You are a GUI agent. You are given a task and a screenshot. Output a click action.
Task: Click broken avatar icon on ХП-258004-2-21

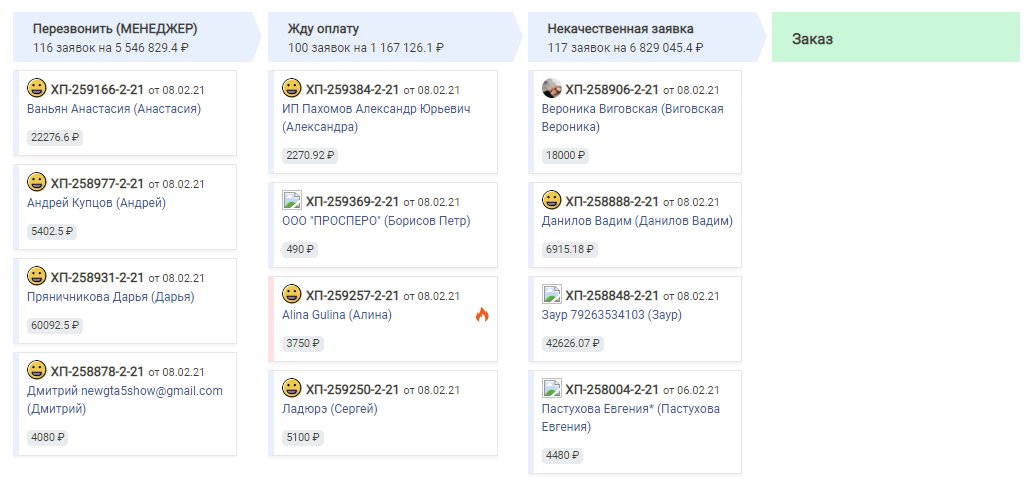pos(551,388)
